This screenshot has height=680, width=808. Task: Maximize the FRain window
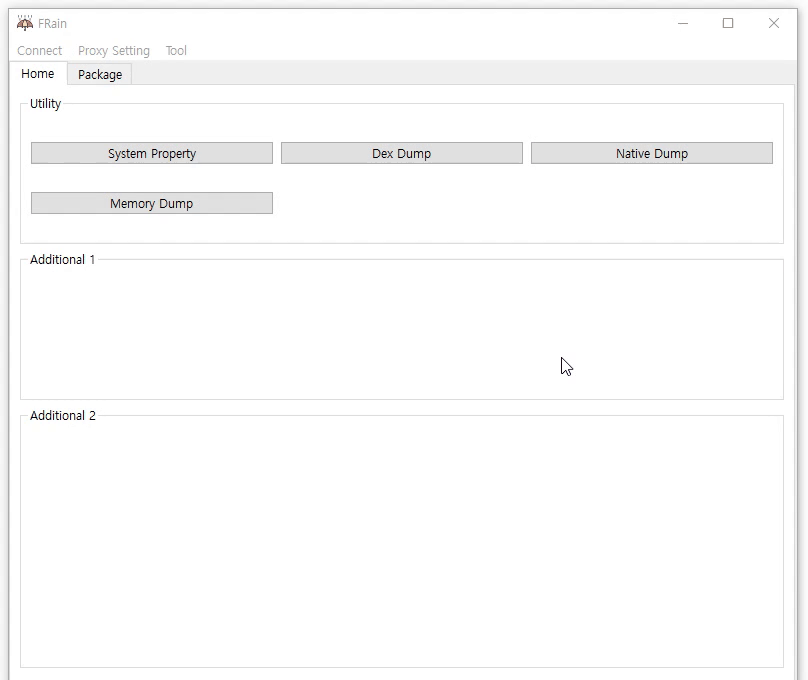point(728,23)
